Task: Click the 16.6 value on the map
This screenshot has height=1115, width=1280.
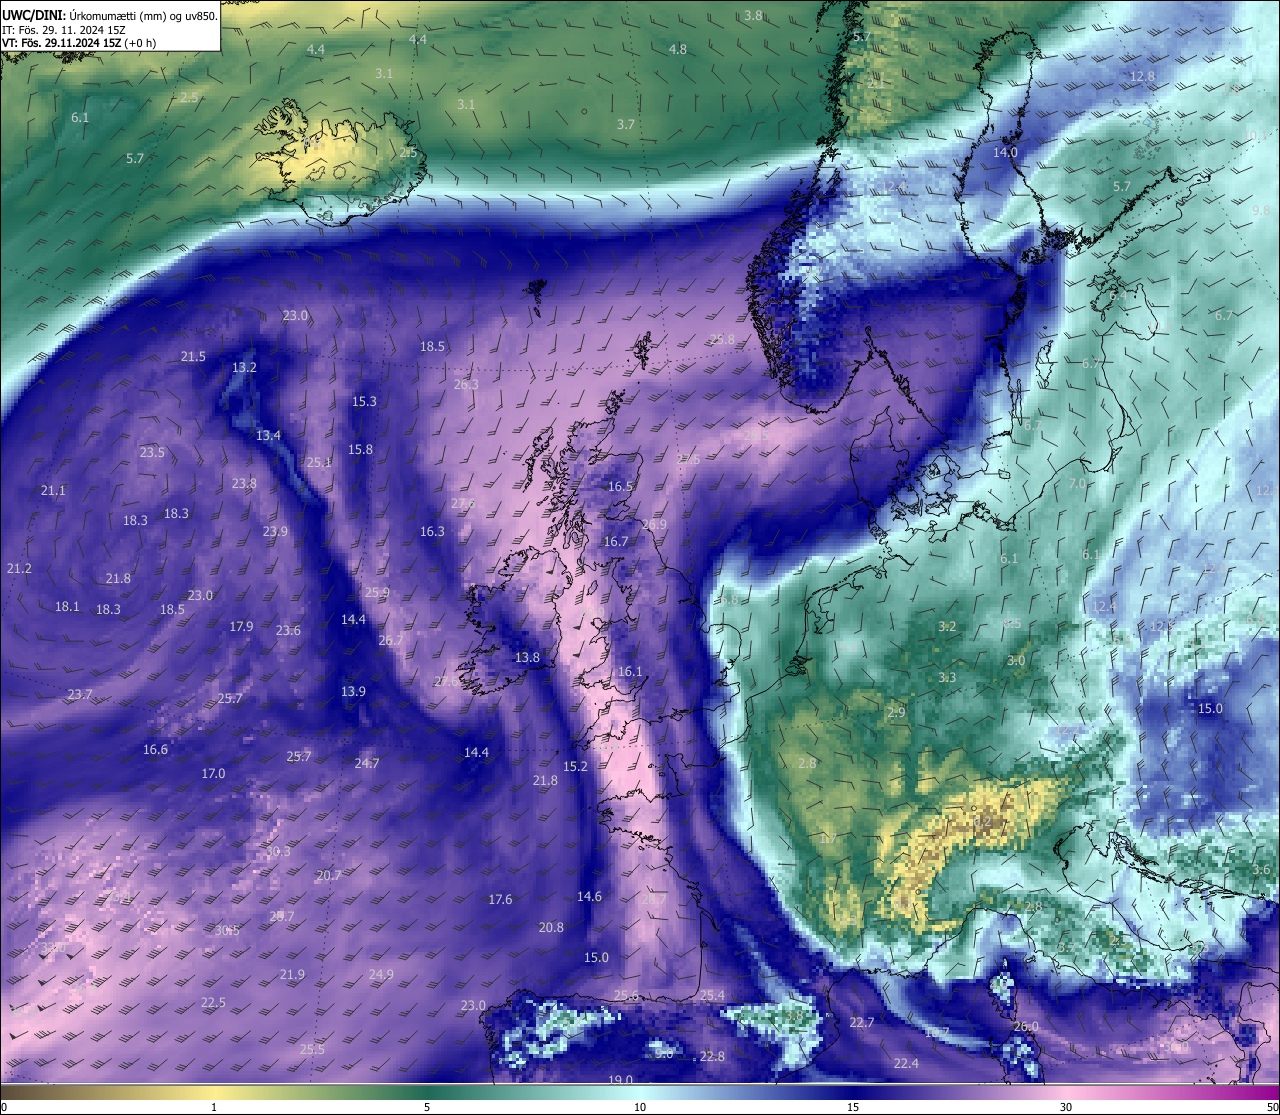Action: tap(155, 749)
